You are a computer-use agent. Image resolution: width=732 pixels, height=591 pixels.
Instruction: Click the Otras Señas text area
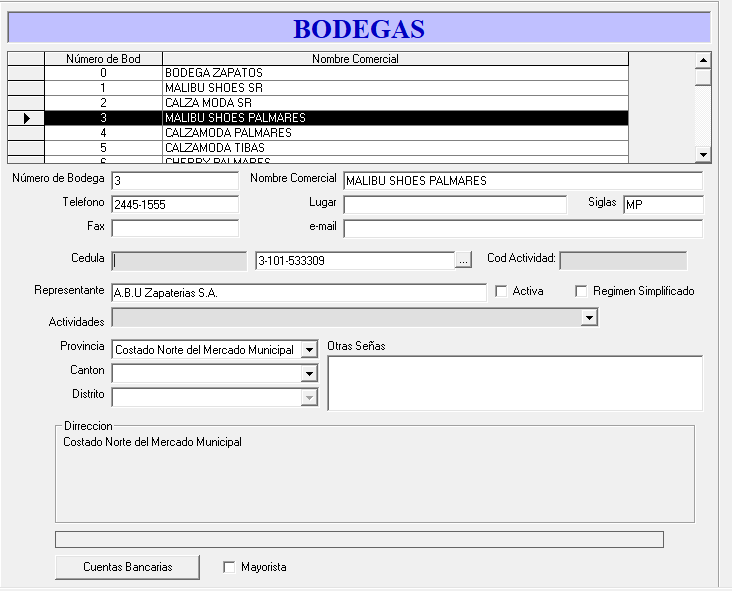click(514, 383)
